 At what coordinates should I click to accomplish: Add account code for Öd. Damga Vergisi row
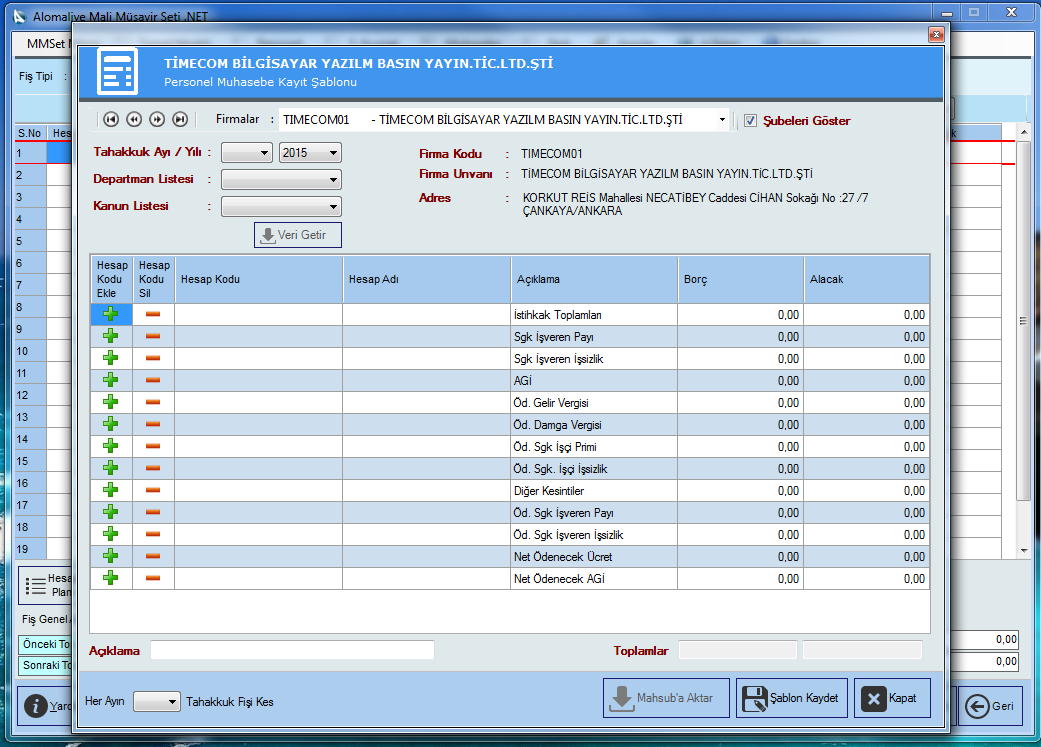[x=111, y=424]
